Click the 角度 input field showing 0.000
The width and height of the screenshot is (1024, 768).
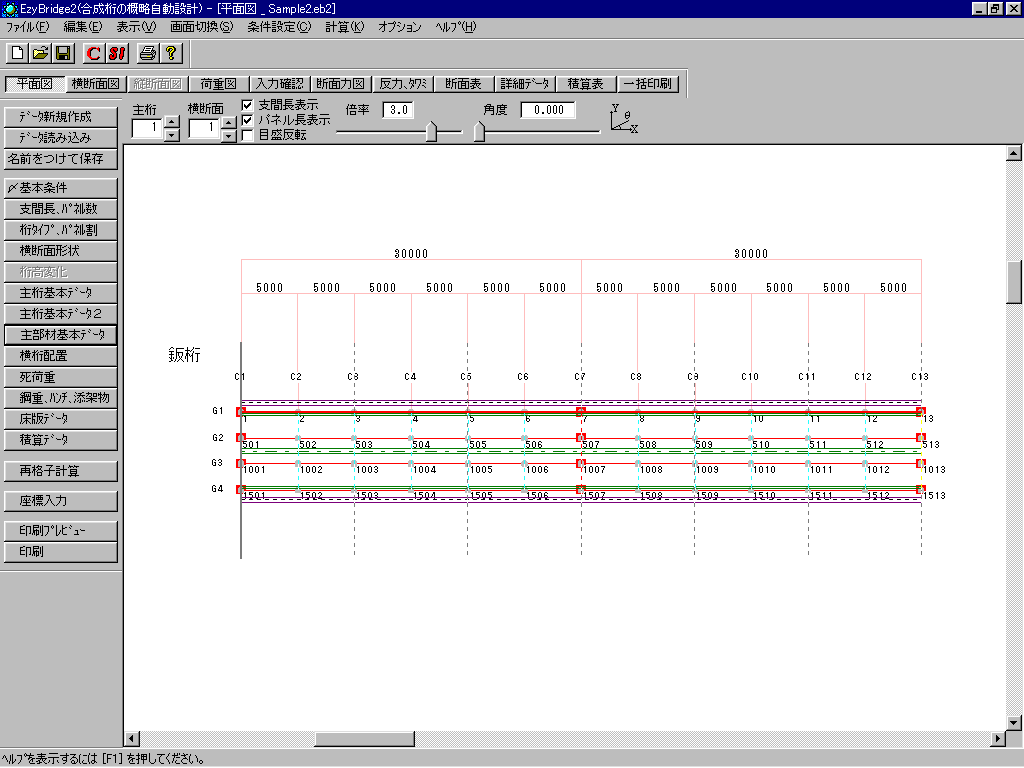pos(548,110)
